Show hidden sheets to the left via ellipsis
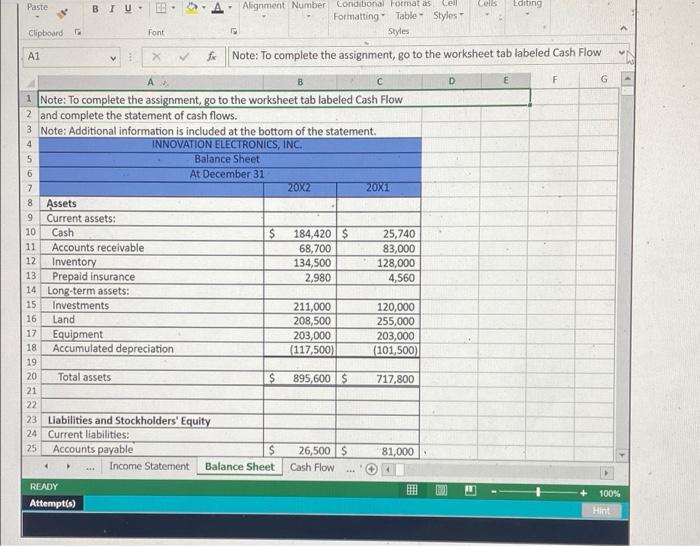 click(x=91, y=468)
